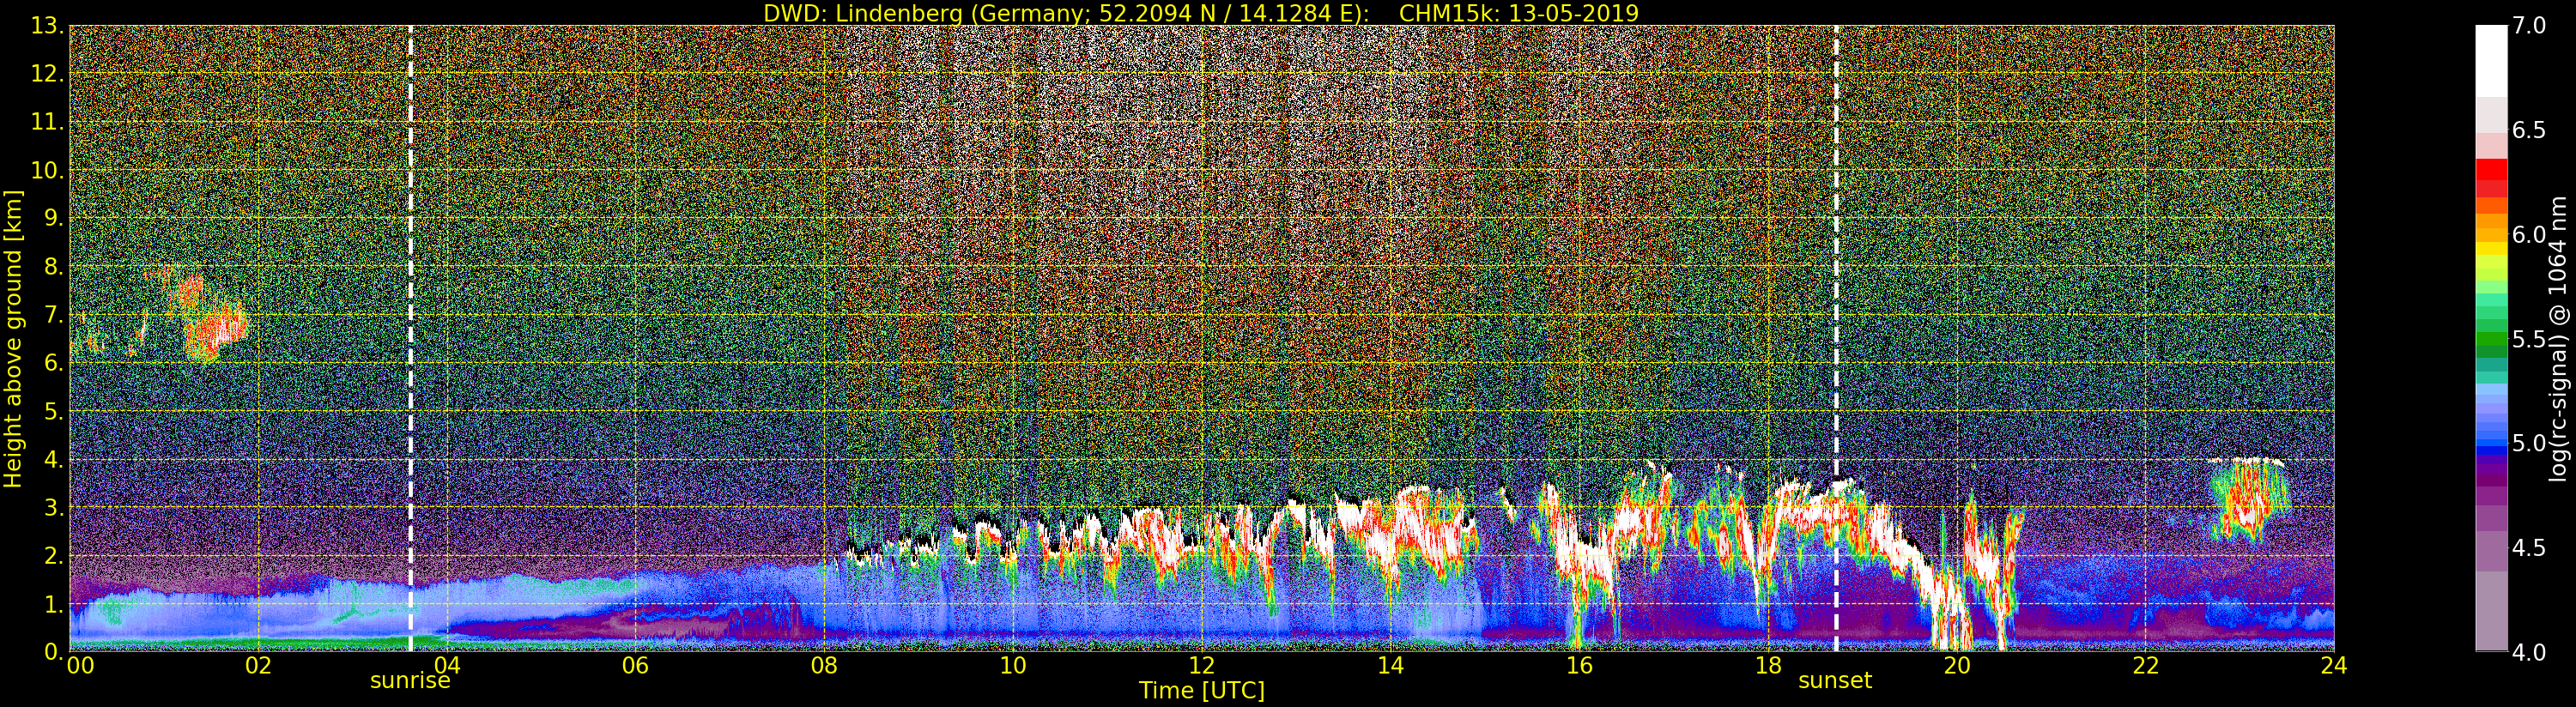The height and width of the screenshot is (707, 2576).
Task: Click the colorbar tick label 5.0
Action: (2530, 443)
